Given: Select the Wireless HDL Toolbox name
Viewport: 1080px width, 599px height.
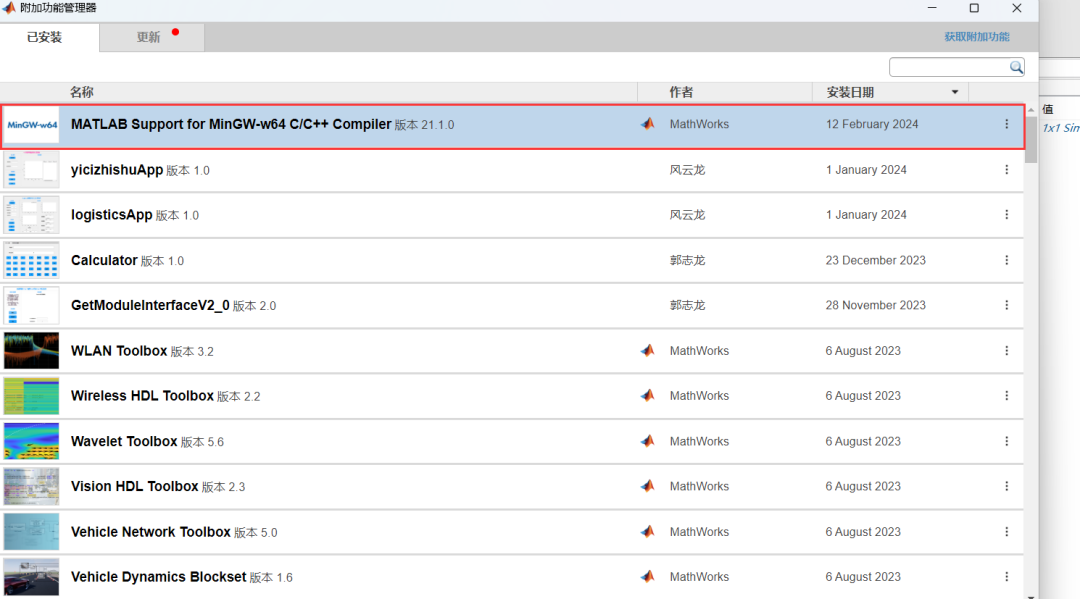Looking at the screenshot, I should coord(142,396).
